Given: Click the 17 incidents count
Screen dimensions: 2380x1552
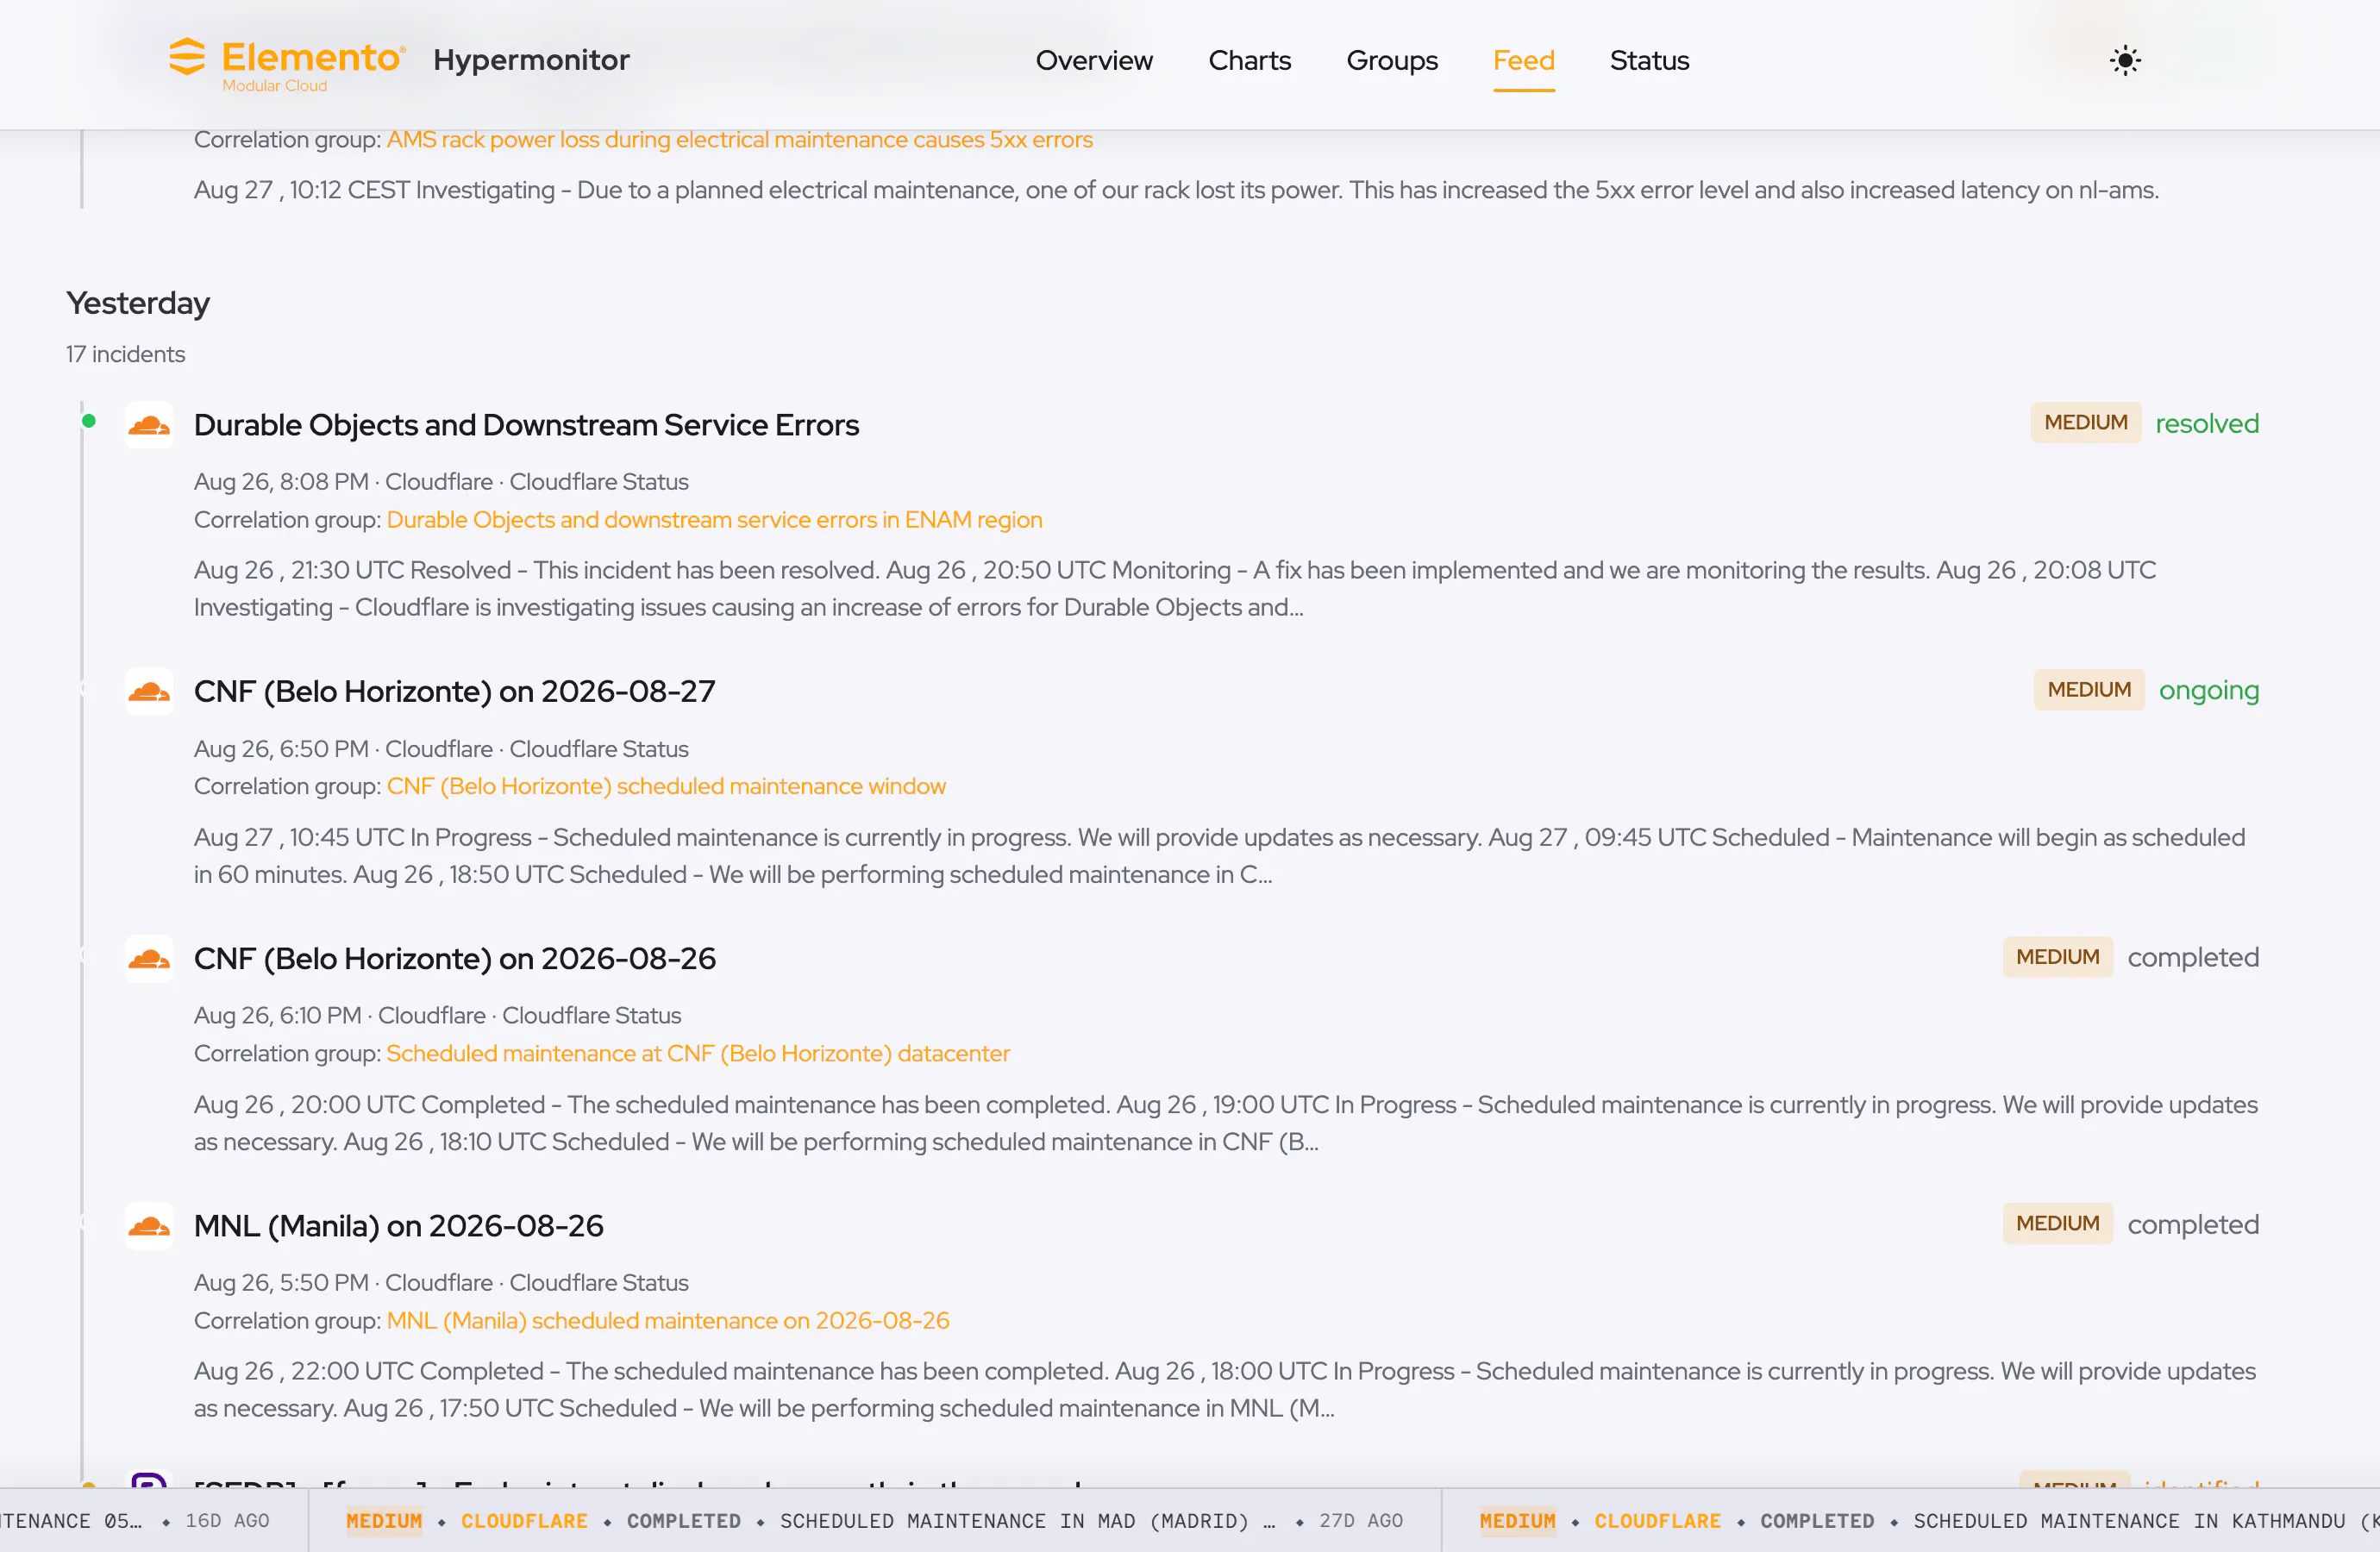Looking at the screenshot, I should 125,354.
